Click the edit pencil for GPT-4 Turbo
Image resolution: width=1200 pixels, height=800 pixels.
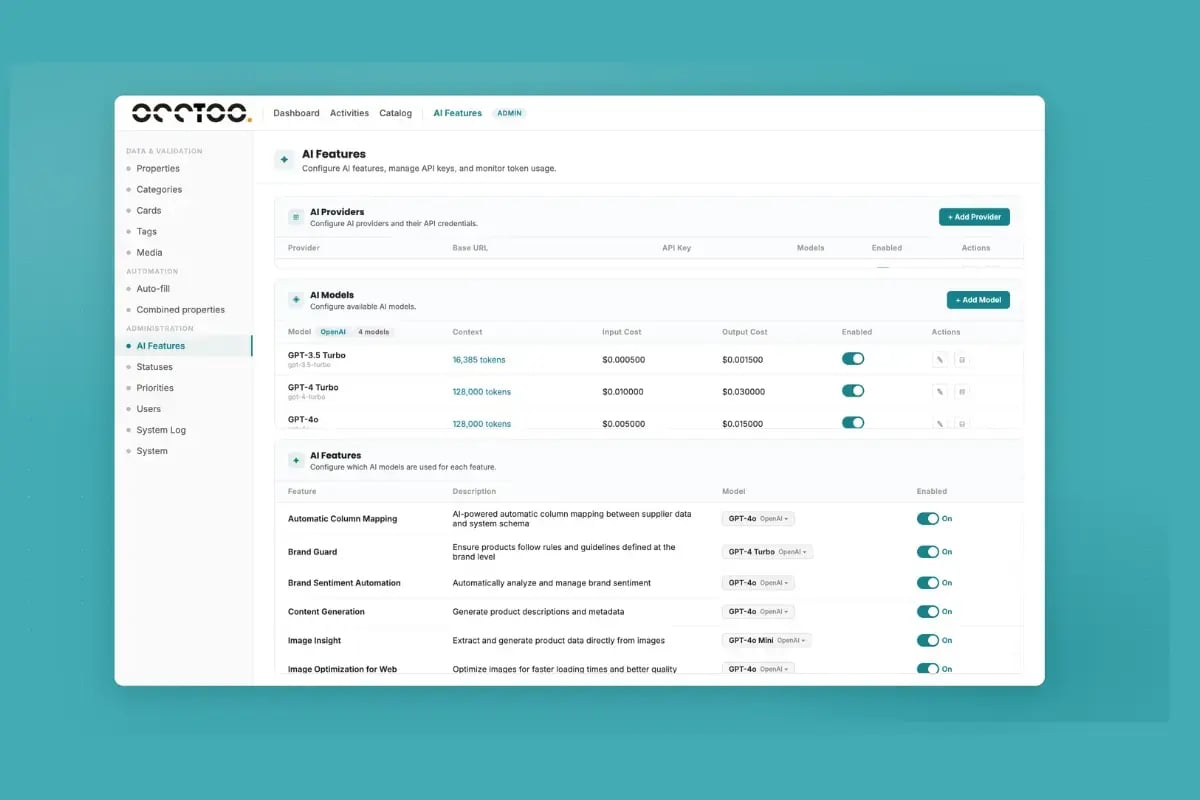click(939, 391)
